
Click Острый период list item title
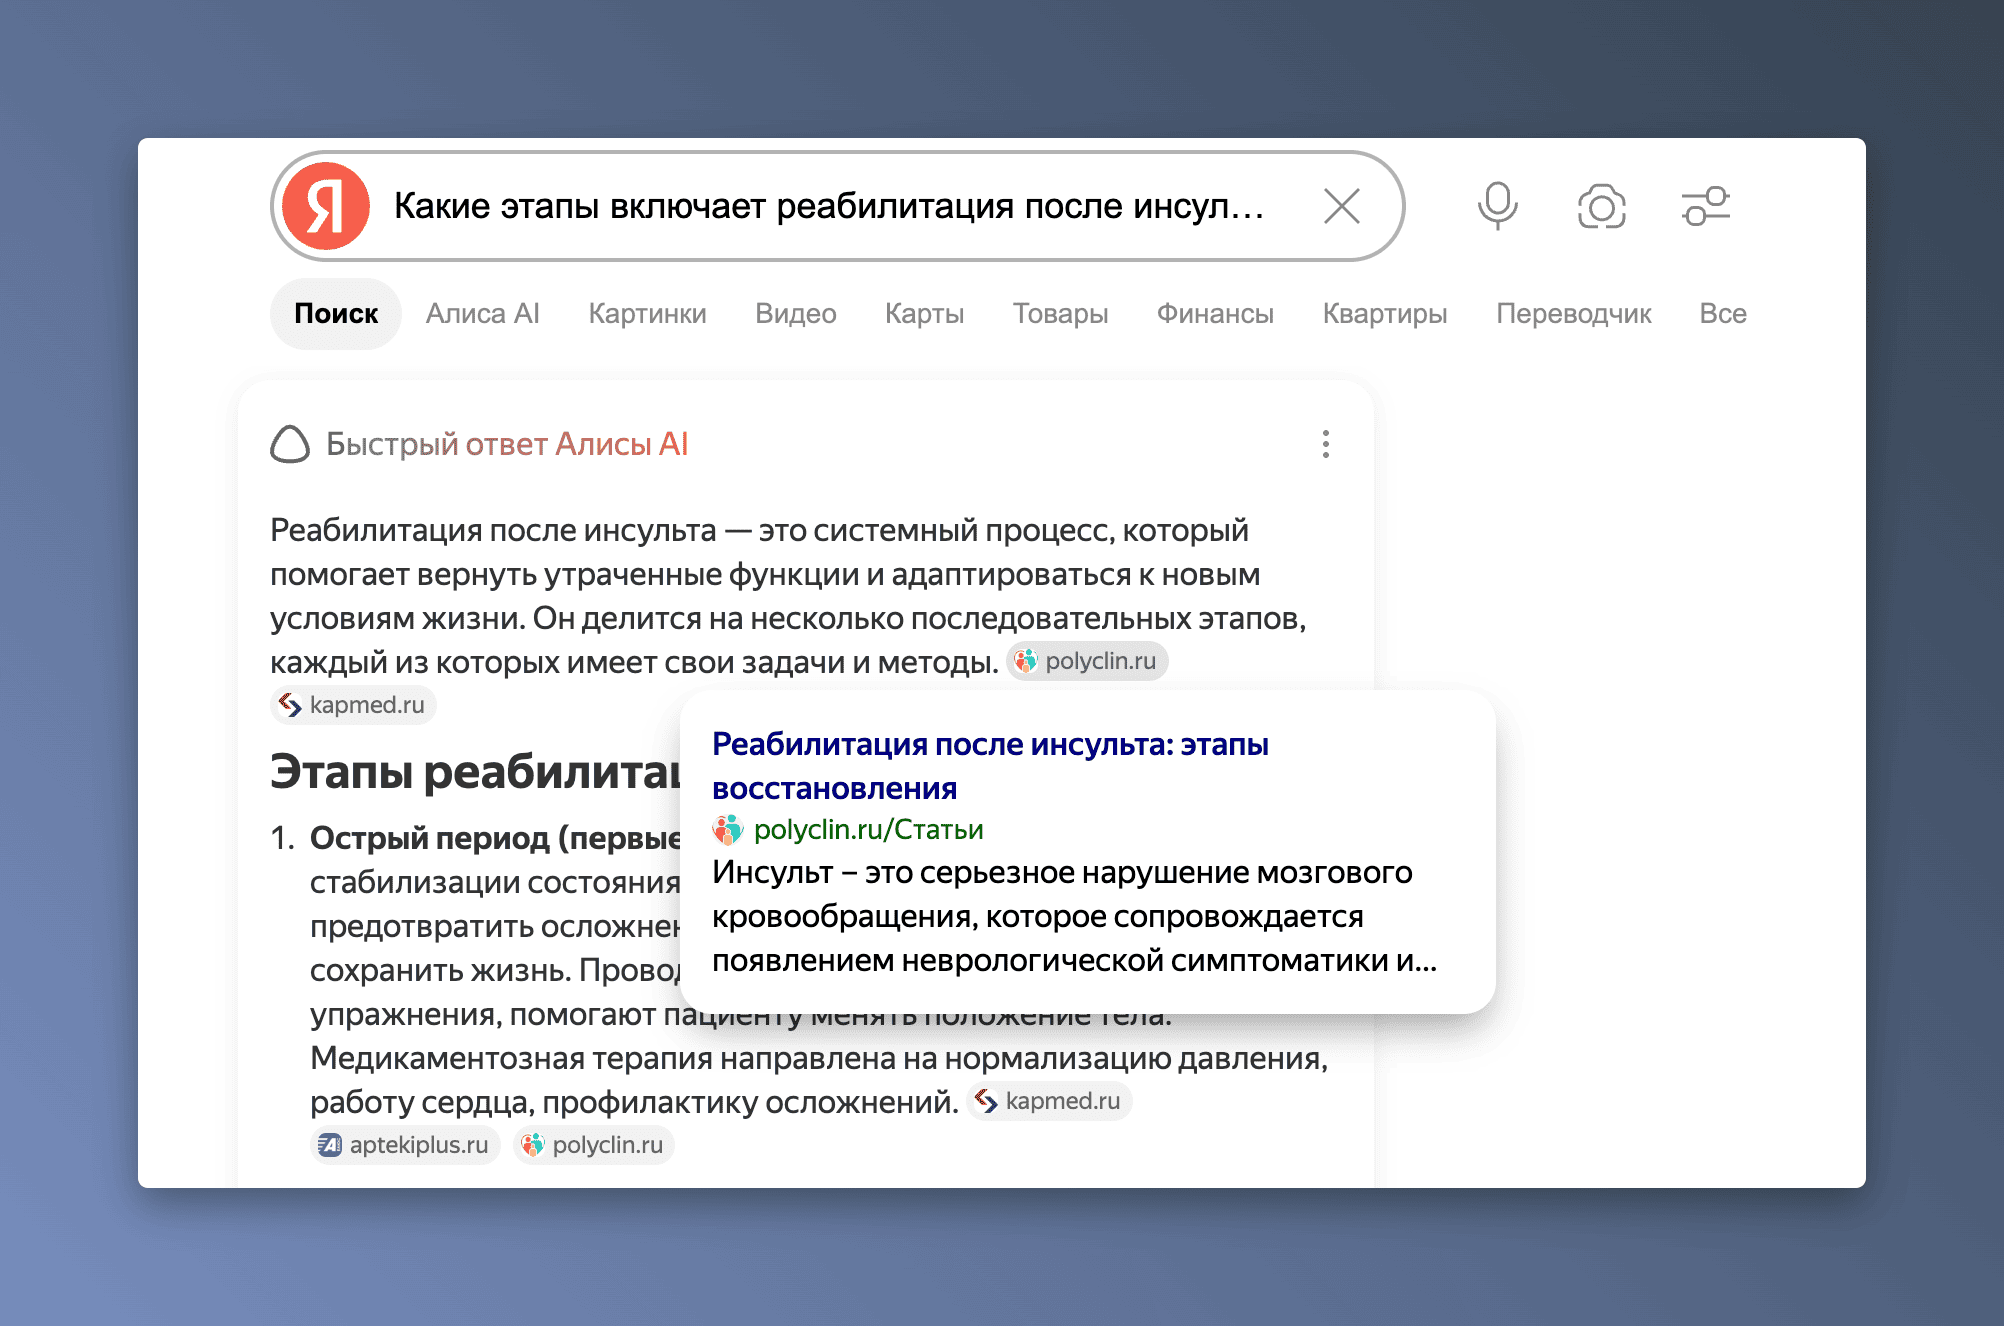495,838
